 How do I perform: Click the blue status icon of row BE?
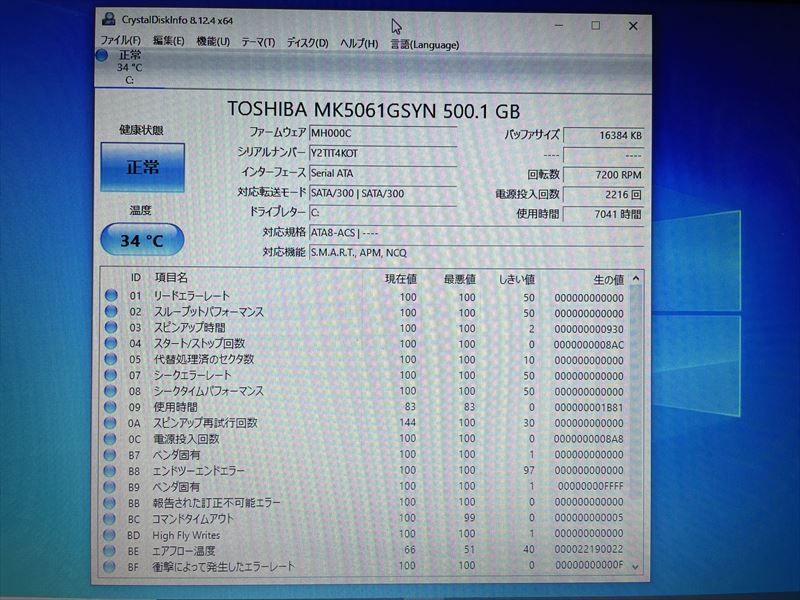[109, 551]
